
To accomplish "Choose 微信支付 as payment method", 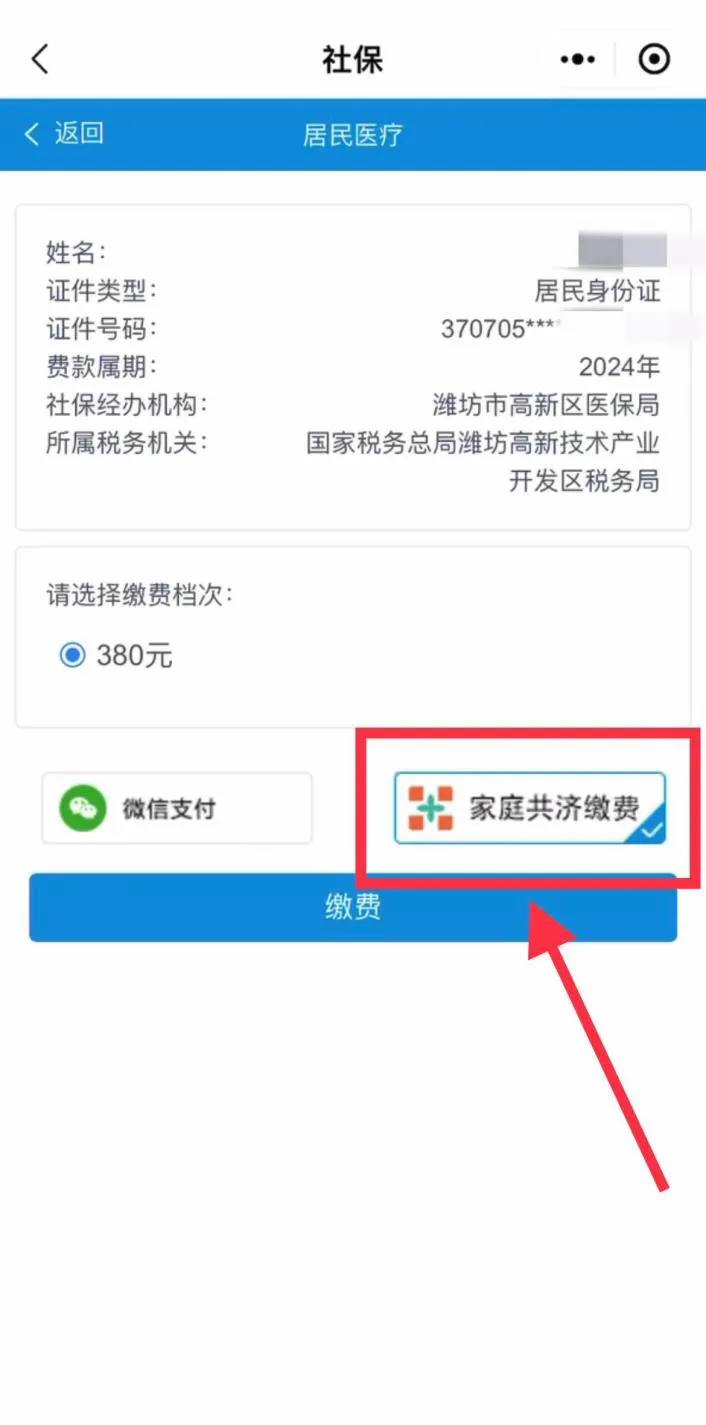I will coord(176,808).
